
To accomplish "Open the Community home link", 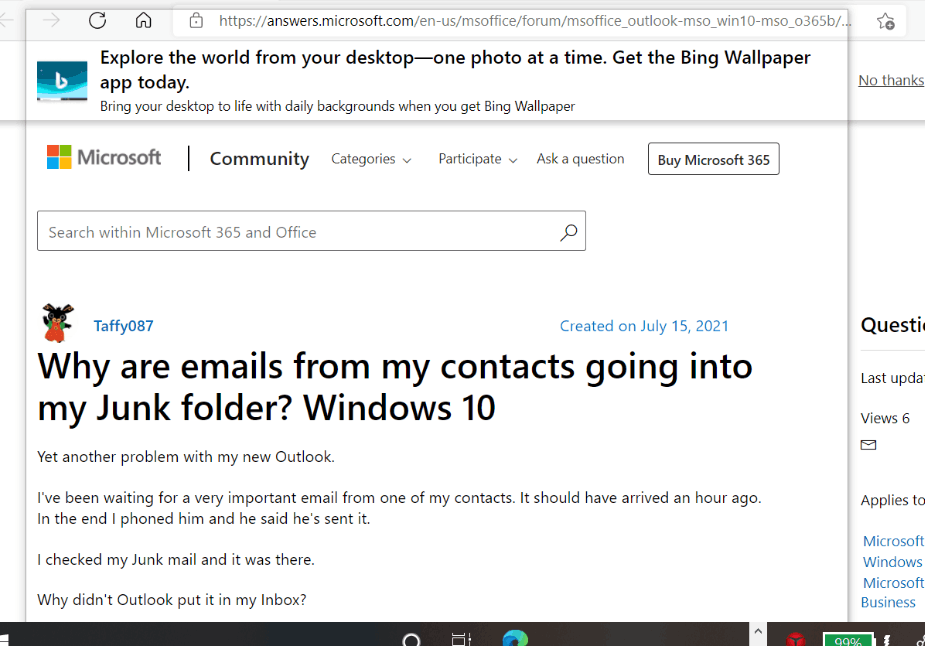I will click(260, 159).
